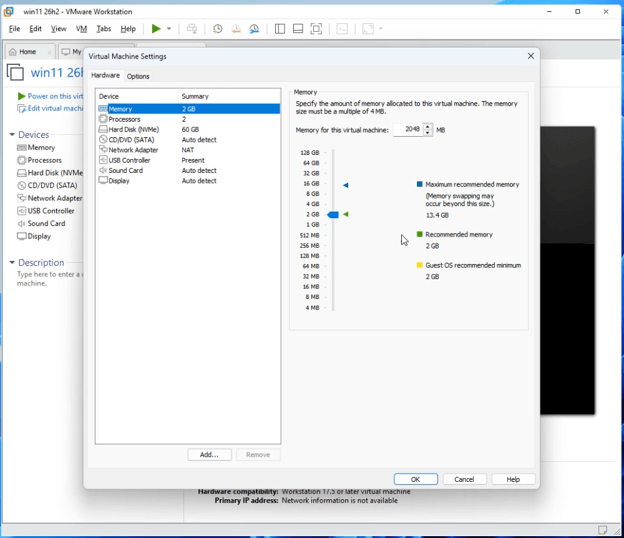Open the VM menu
This screenshot has height=538, width=624.
(81, 29)
